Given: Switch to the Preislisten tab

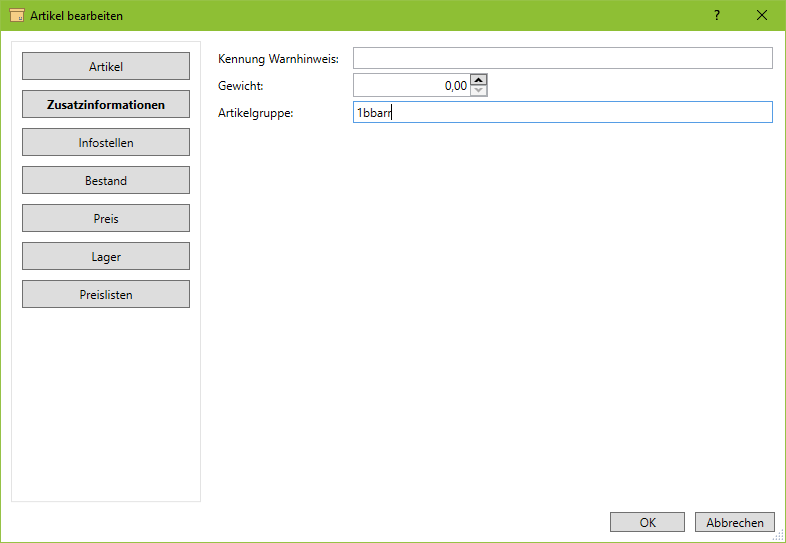Looking at the screenshot, I should [x=106, y=295].
